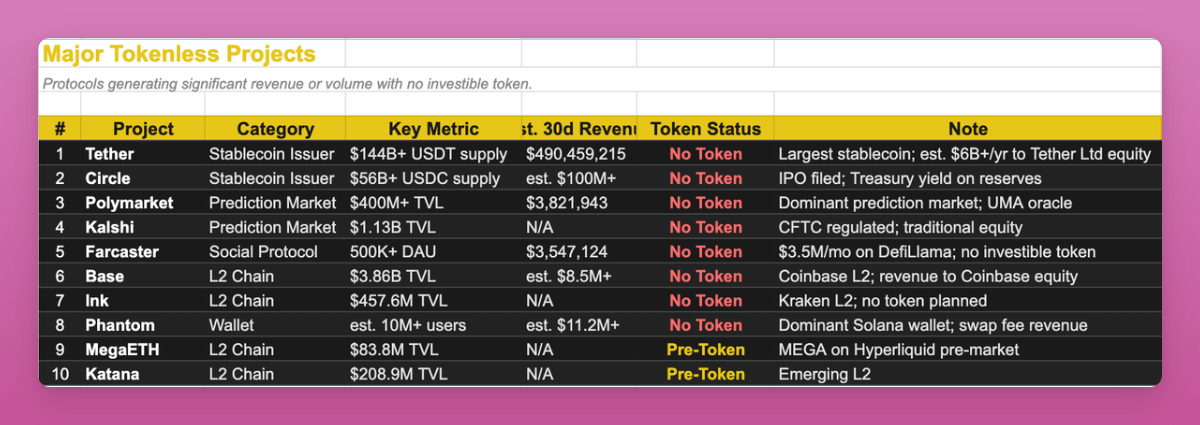Image resolution: width=1200 pixels, height=425 pixels.
Task: Select the 'est. 10M+ users' cell
Action: (x=434, y=325)
